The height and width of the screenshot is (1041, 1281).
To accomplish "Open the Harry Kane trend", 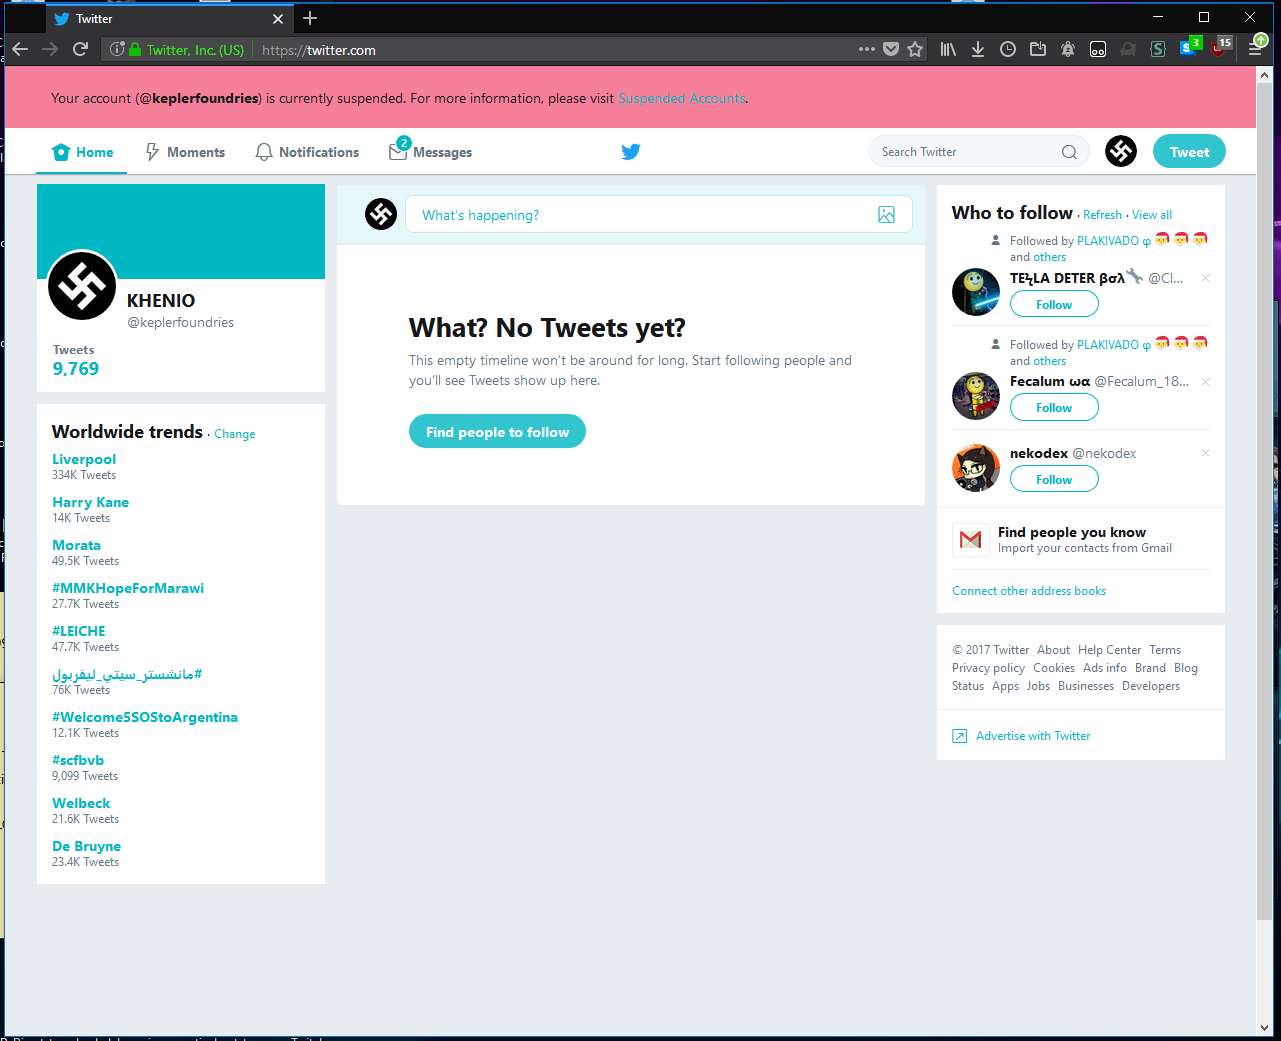I will (90, 502).
